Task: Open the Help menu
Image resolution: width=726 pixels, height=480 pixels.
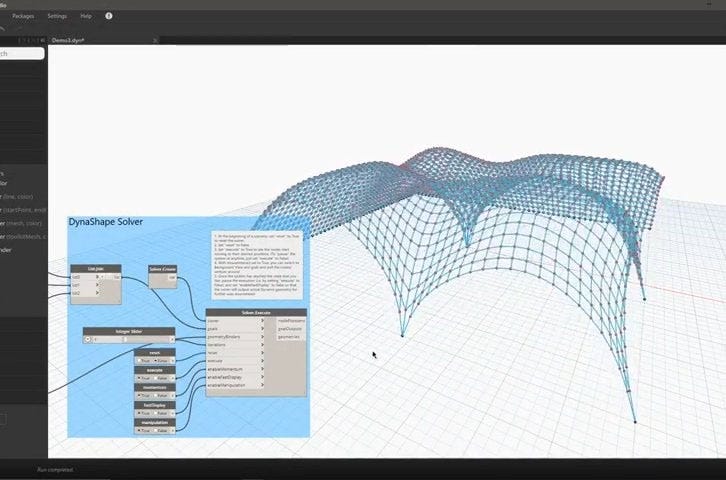Action: (x=86, y=16)
